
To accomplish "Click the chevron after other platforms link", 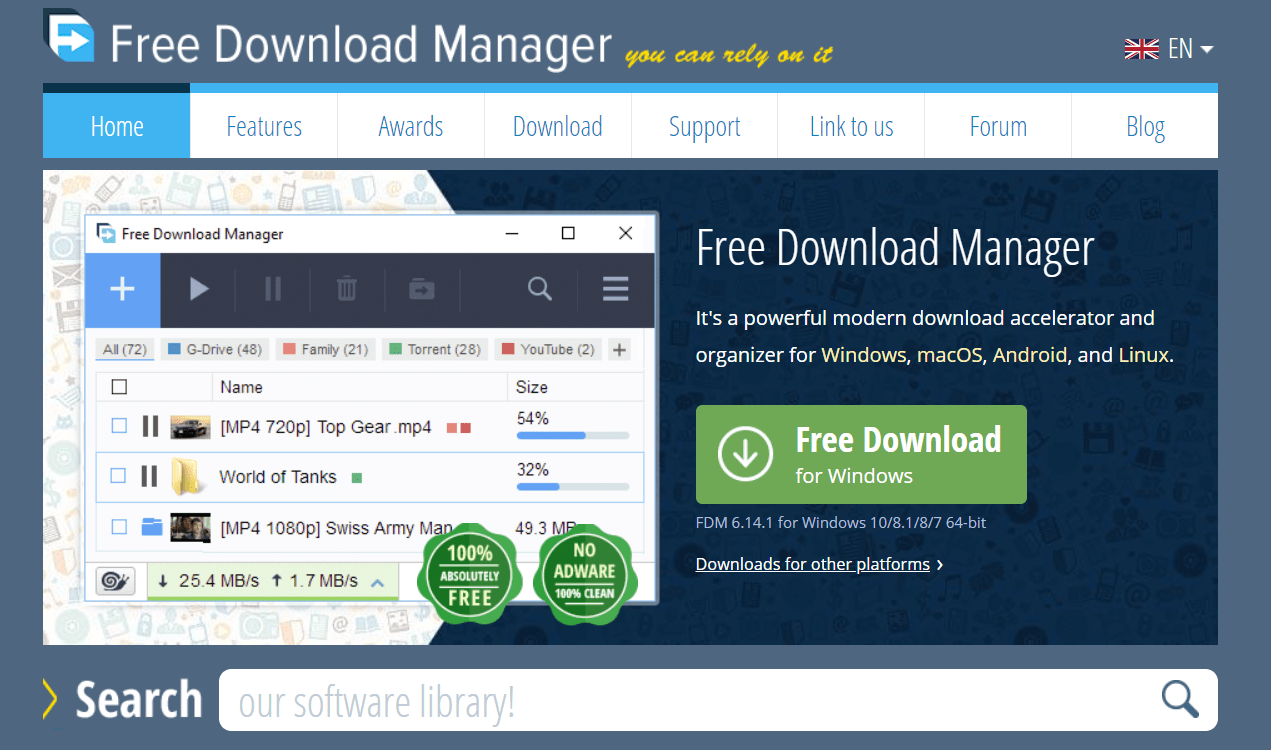I will [x=939, y=565].
